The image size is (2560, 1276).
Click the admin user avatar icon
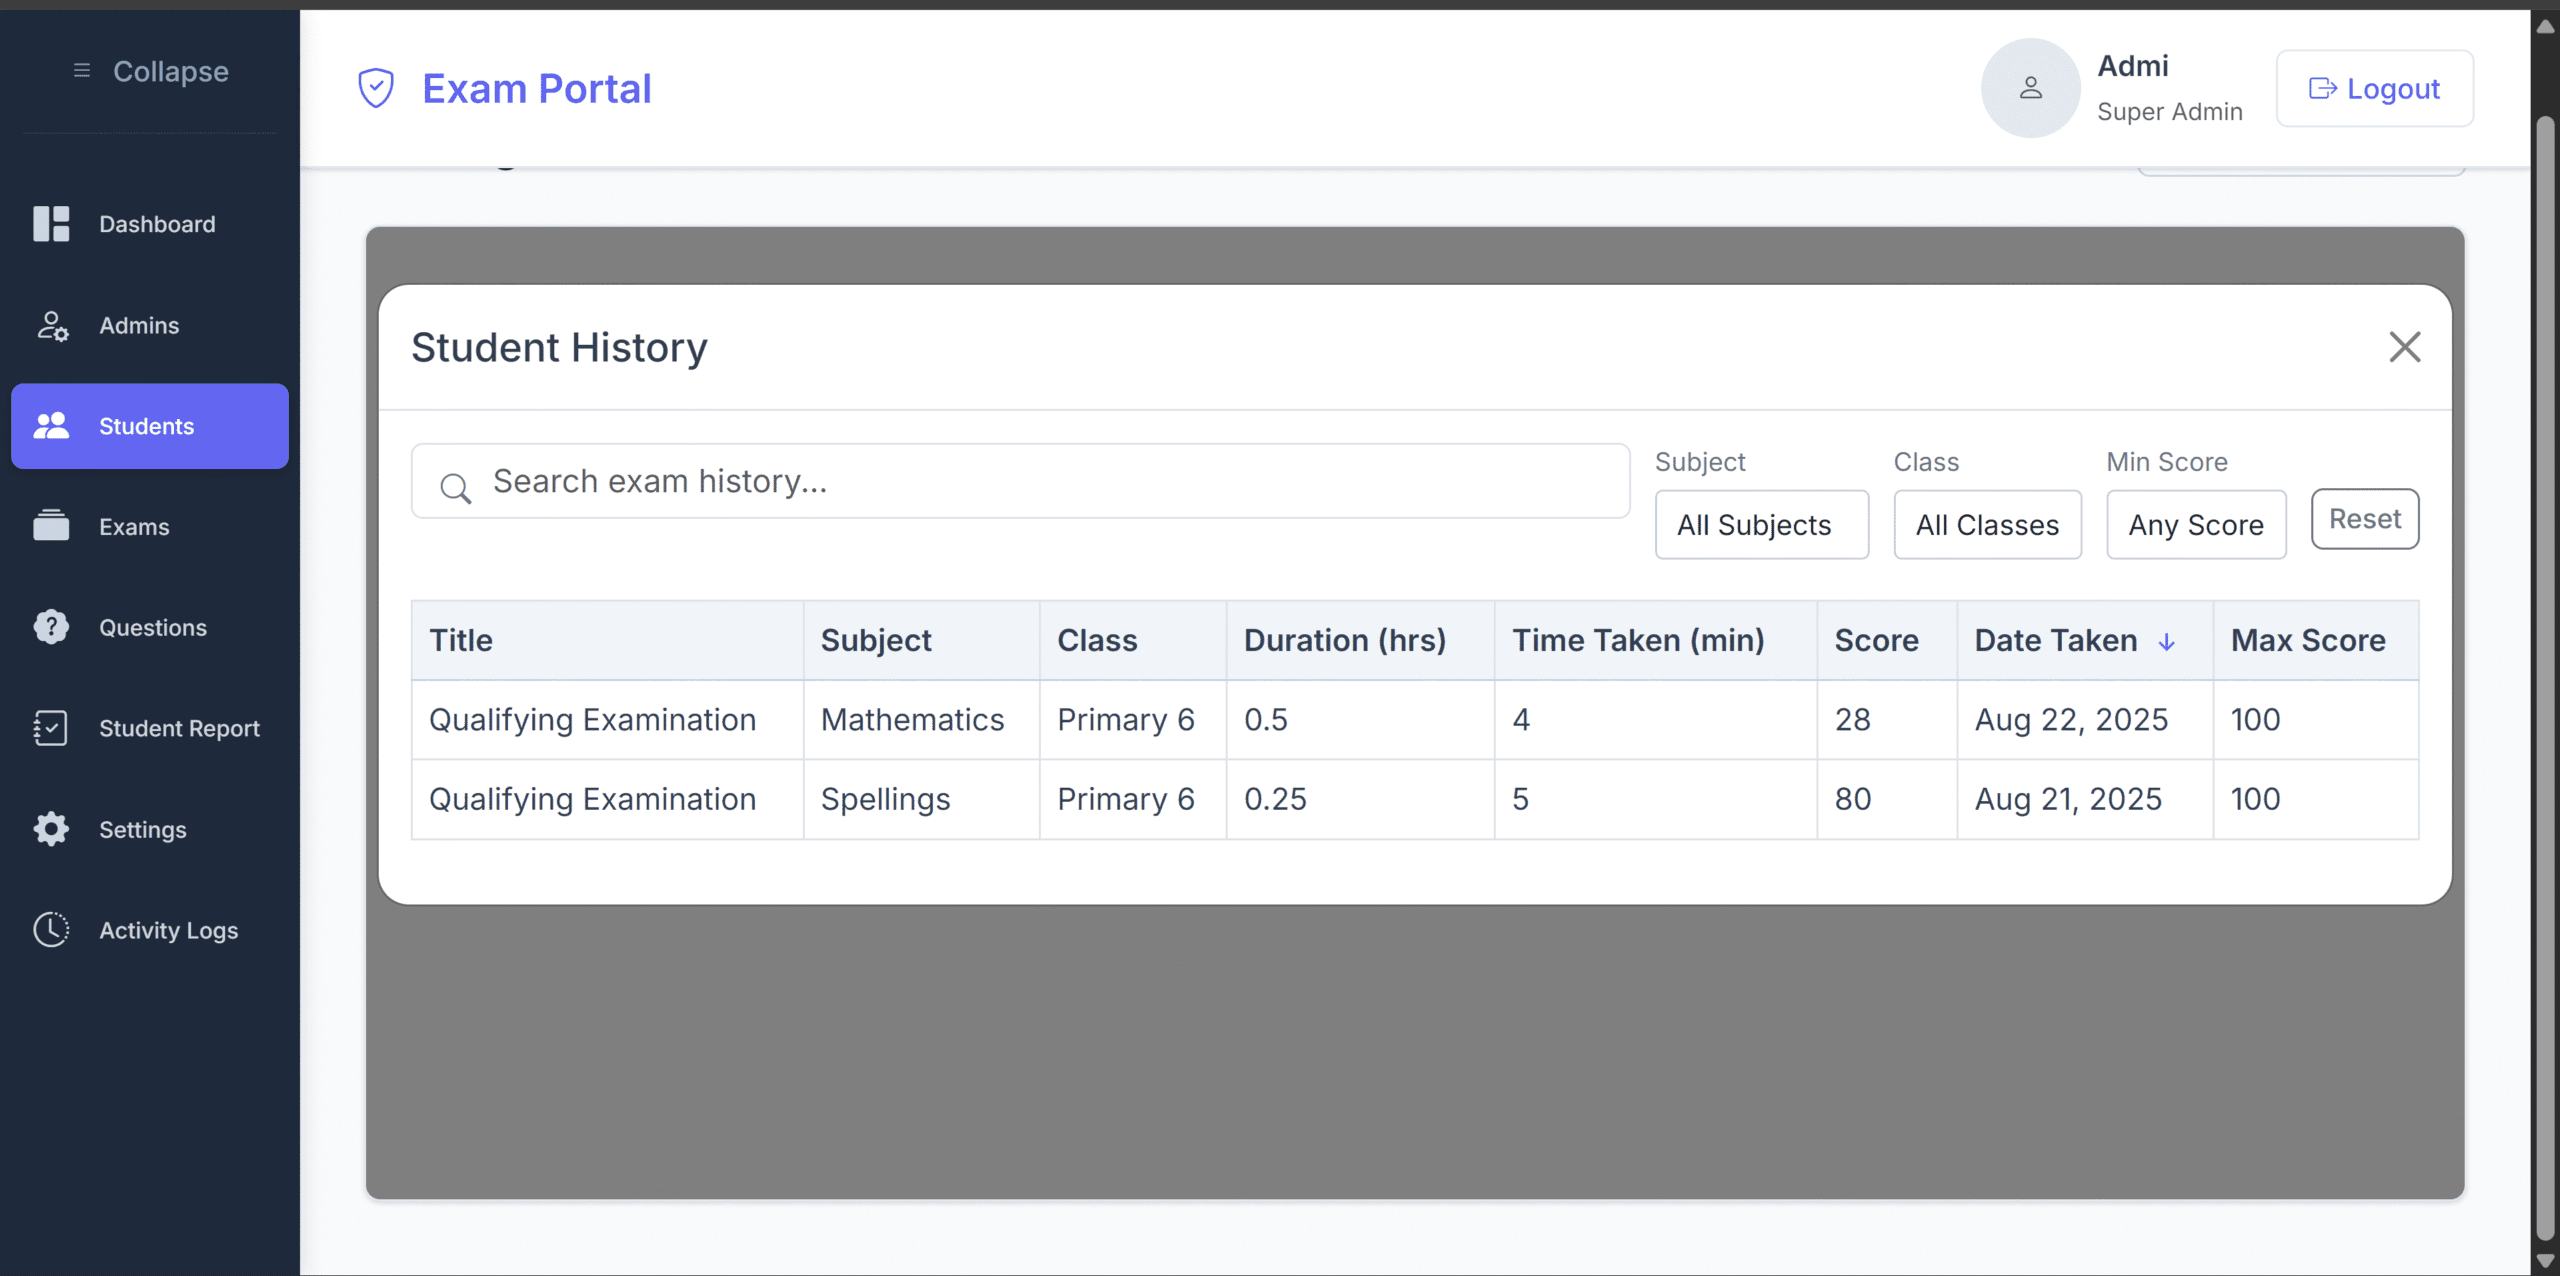coord(2030,88)
